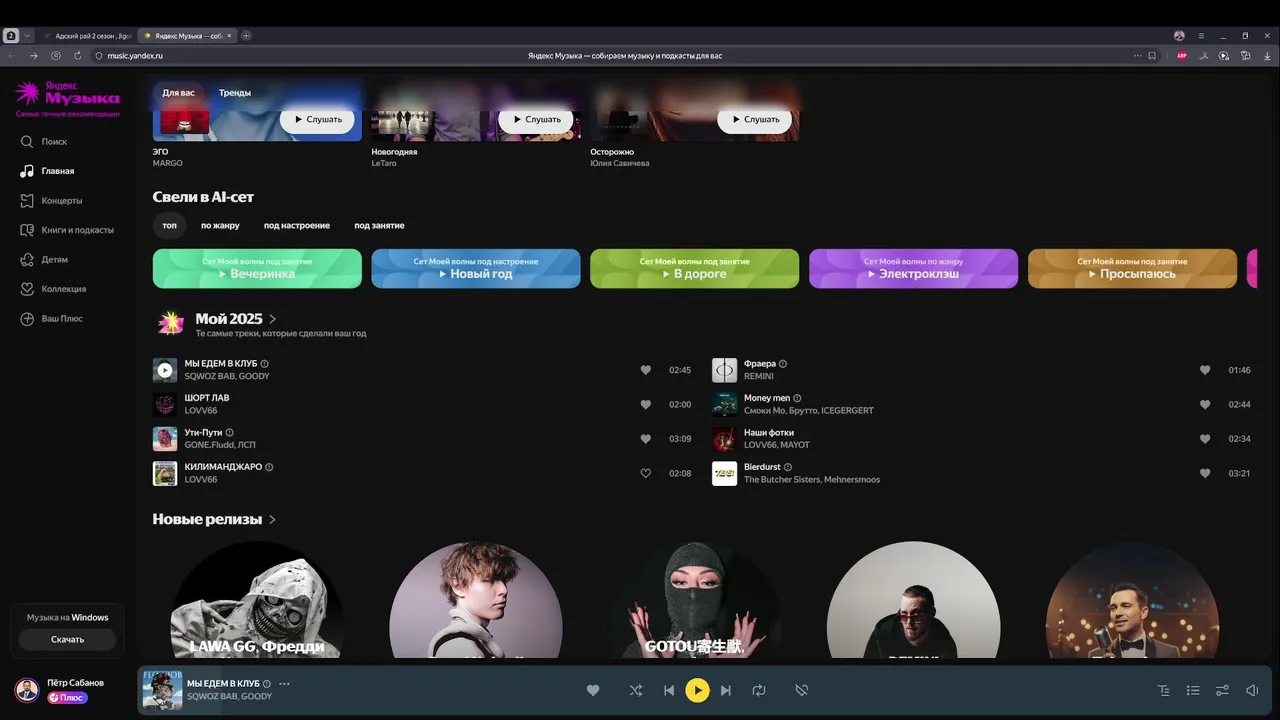Viewport: 1280px width, 720px height.
Task: Open the playback queue list
Action: click(x=1193, y=690)
